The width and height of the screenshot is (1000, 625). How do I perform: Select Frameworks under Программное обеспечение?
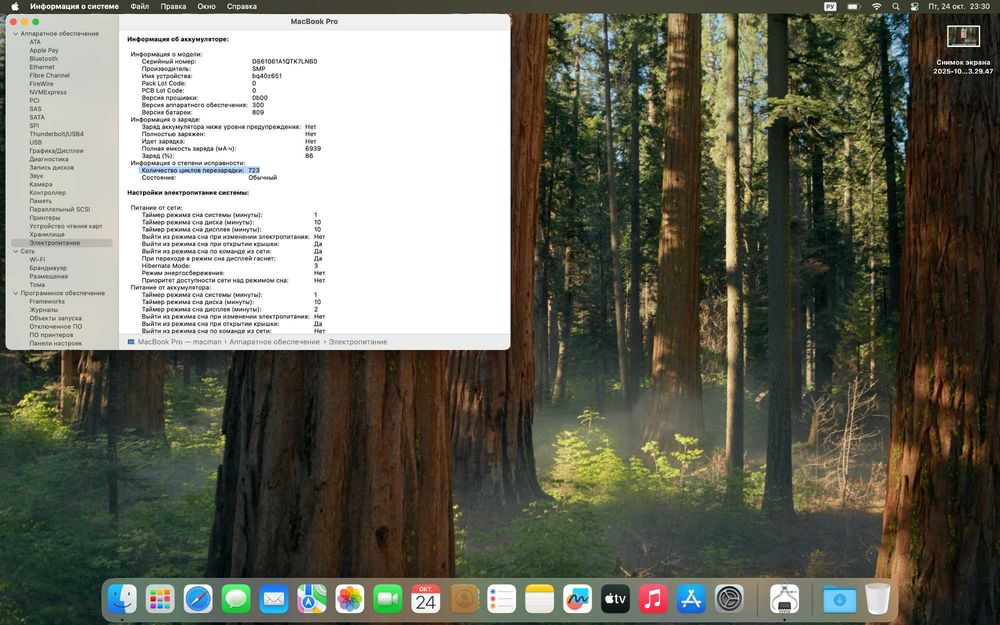click(47, 302)
